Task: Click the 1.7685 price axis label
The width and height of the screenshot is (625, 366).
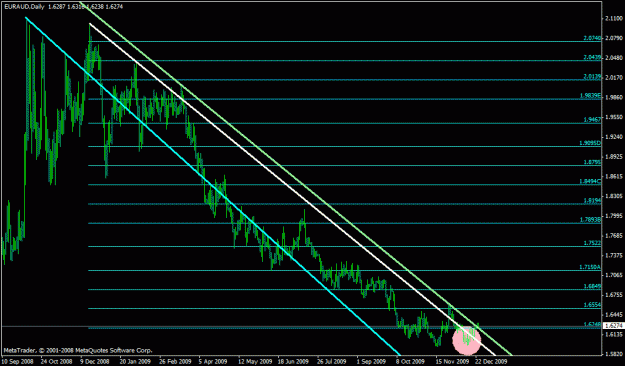Action: (x=614, y=236)
